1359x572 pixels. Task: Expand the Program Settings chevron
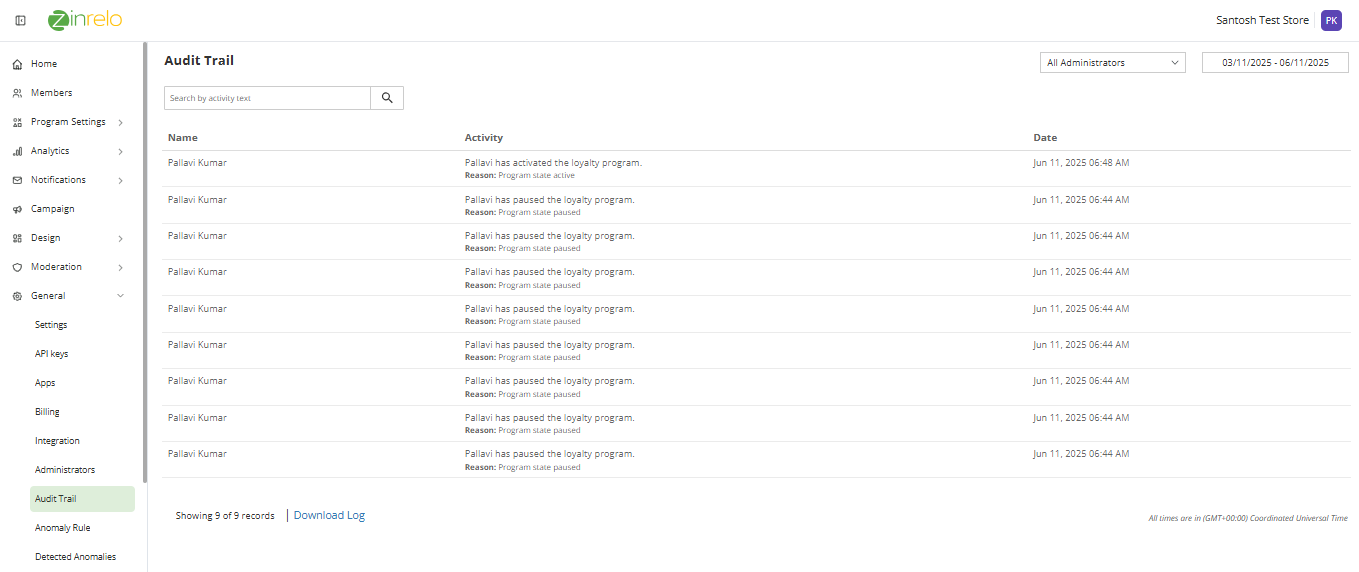coord(120,122)
